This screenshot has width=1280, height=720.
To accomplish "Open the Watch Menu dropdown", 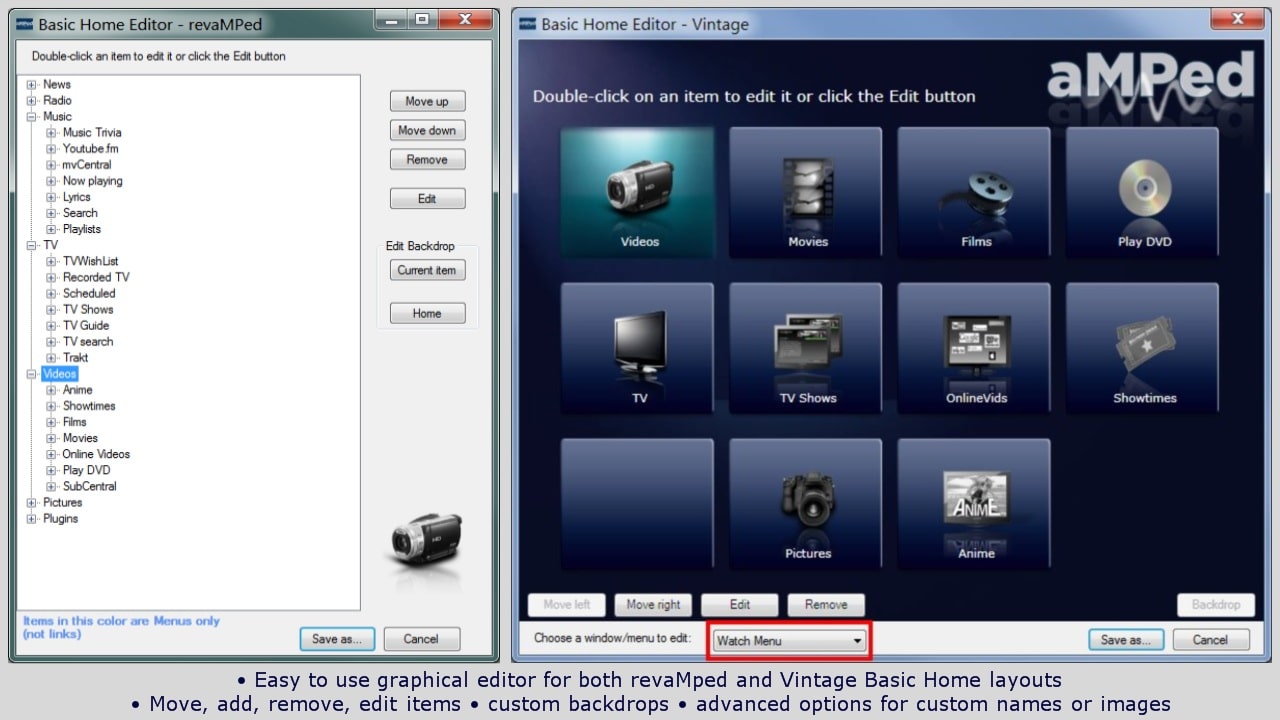I will pyautogui.click(x=790, y=641).
